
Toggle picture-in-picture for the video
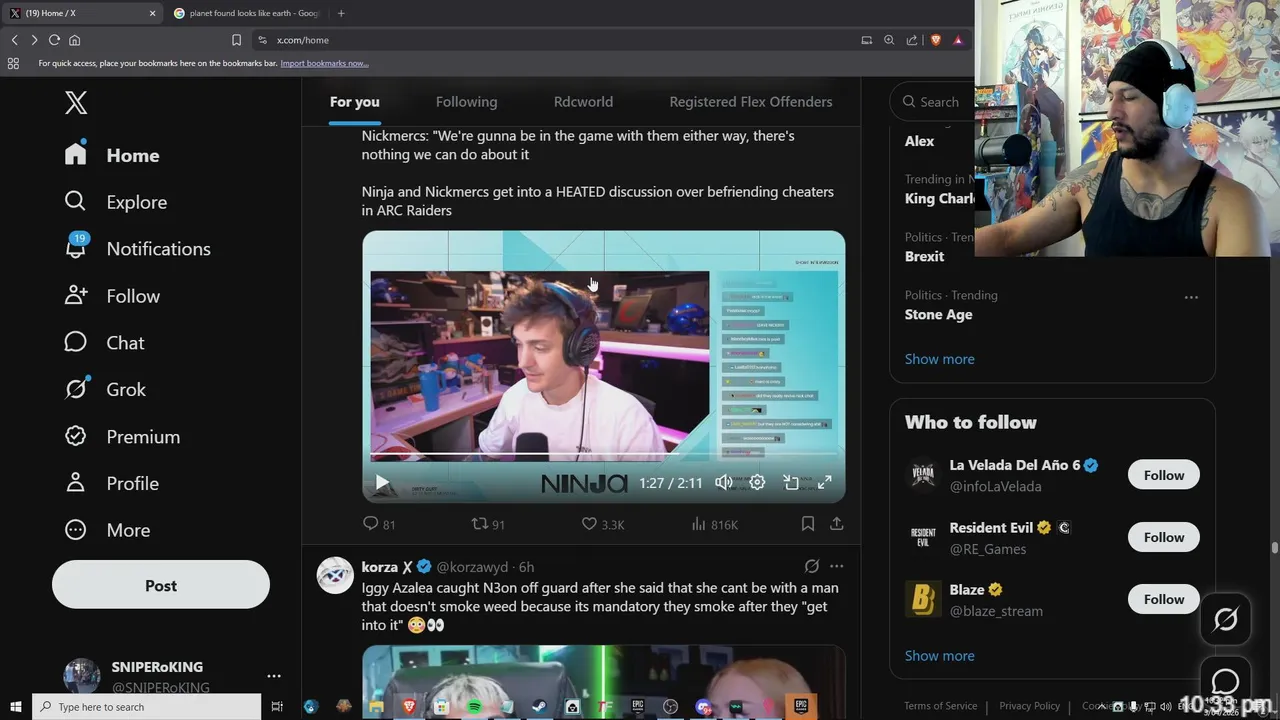pyautogui.click(x=791, y=482)
